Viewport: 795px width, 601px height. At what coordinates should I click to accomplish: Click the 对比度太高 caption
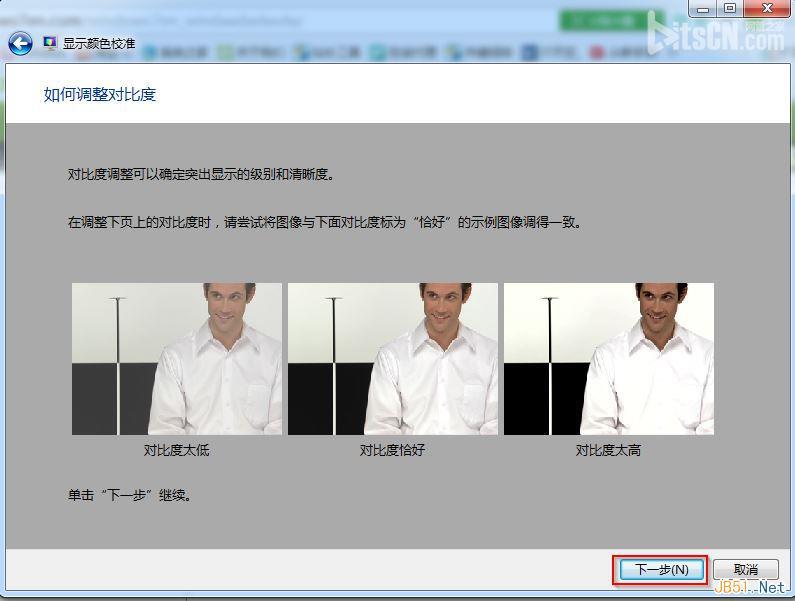[608, 450]
